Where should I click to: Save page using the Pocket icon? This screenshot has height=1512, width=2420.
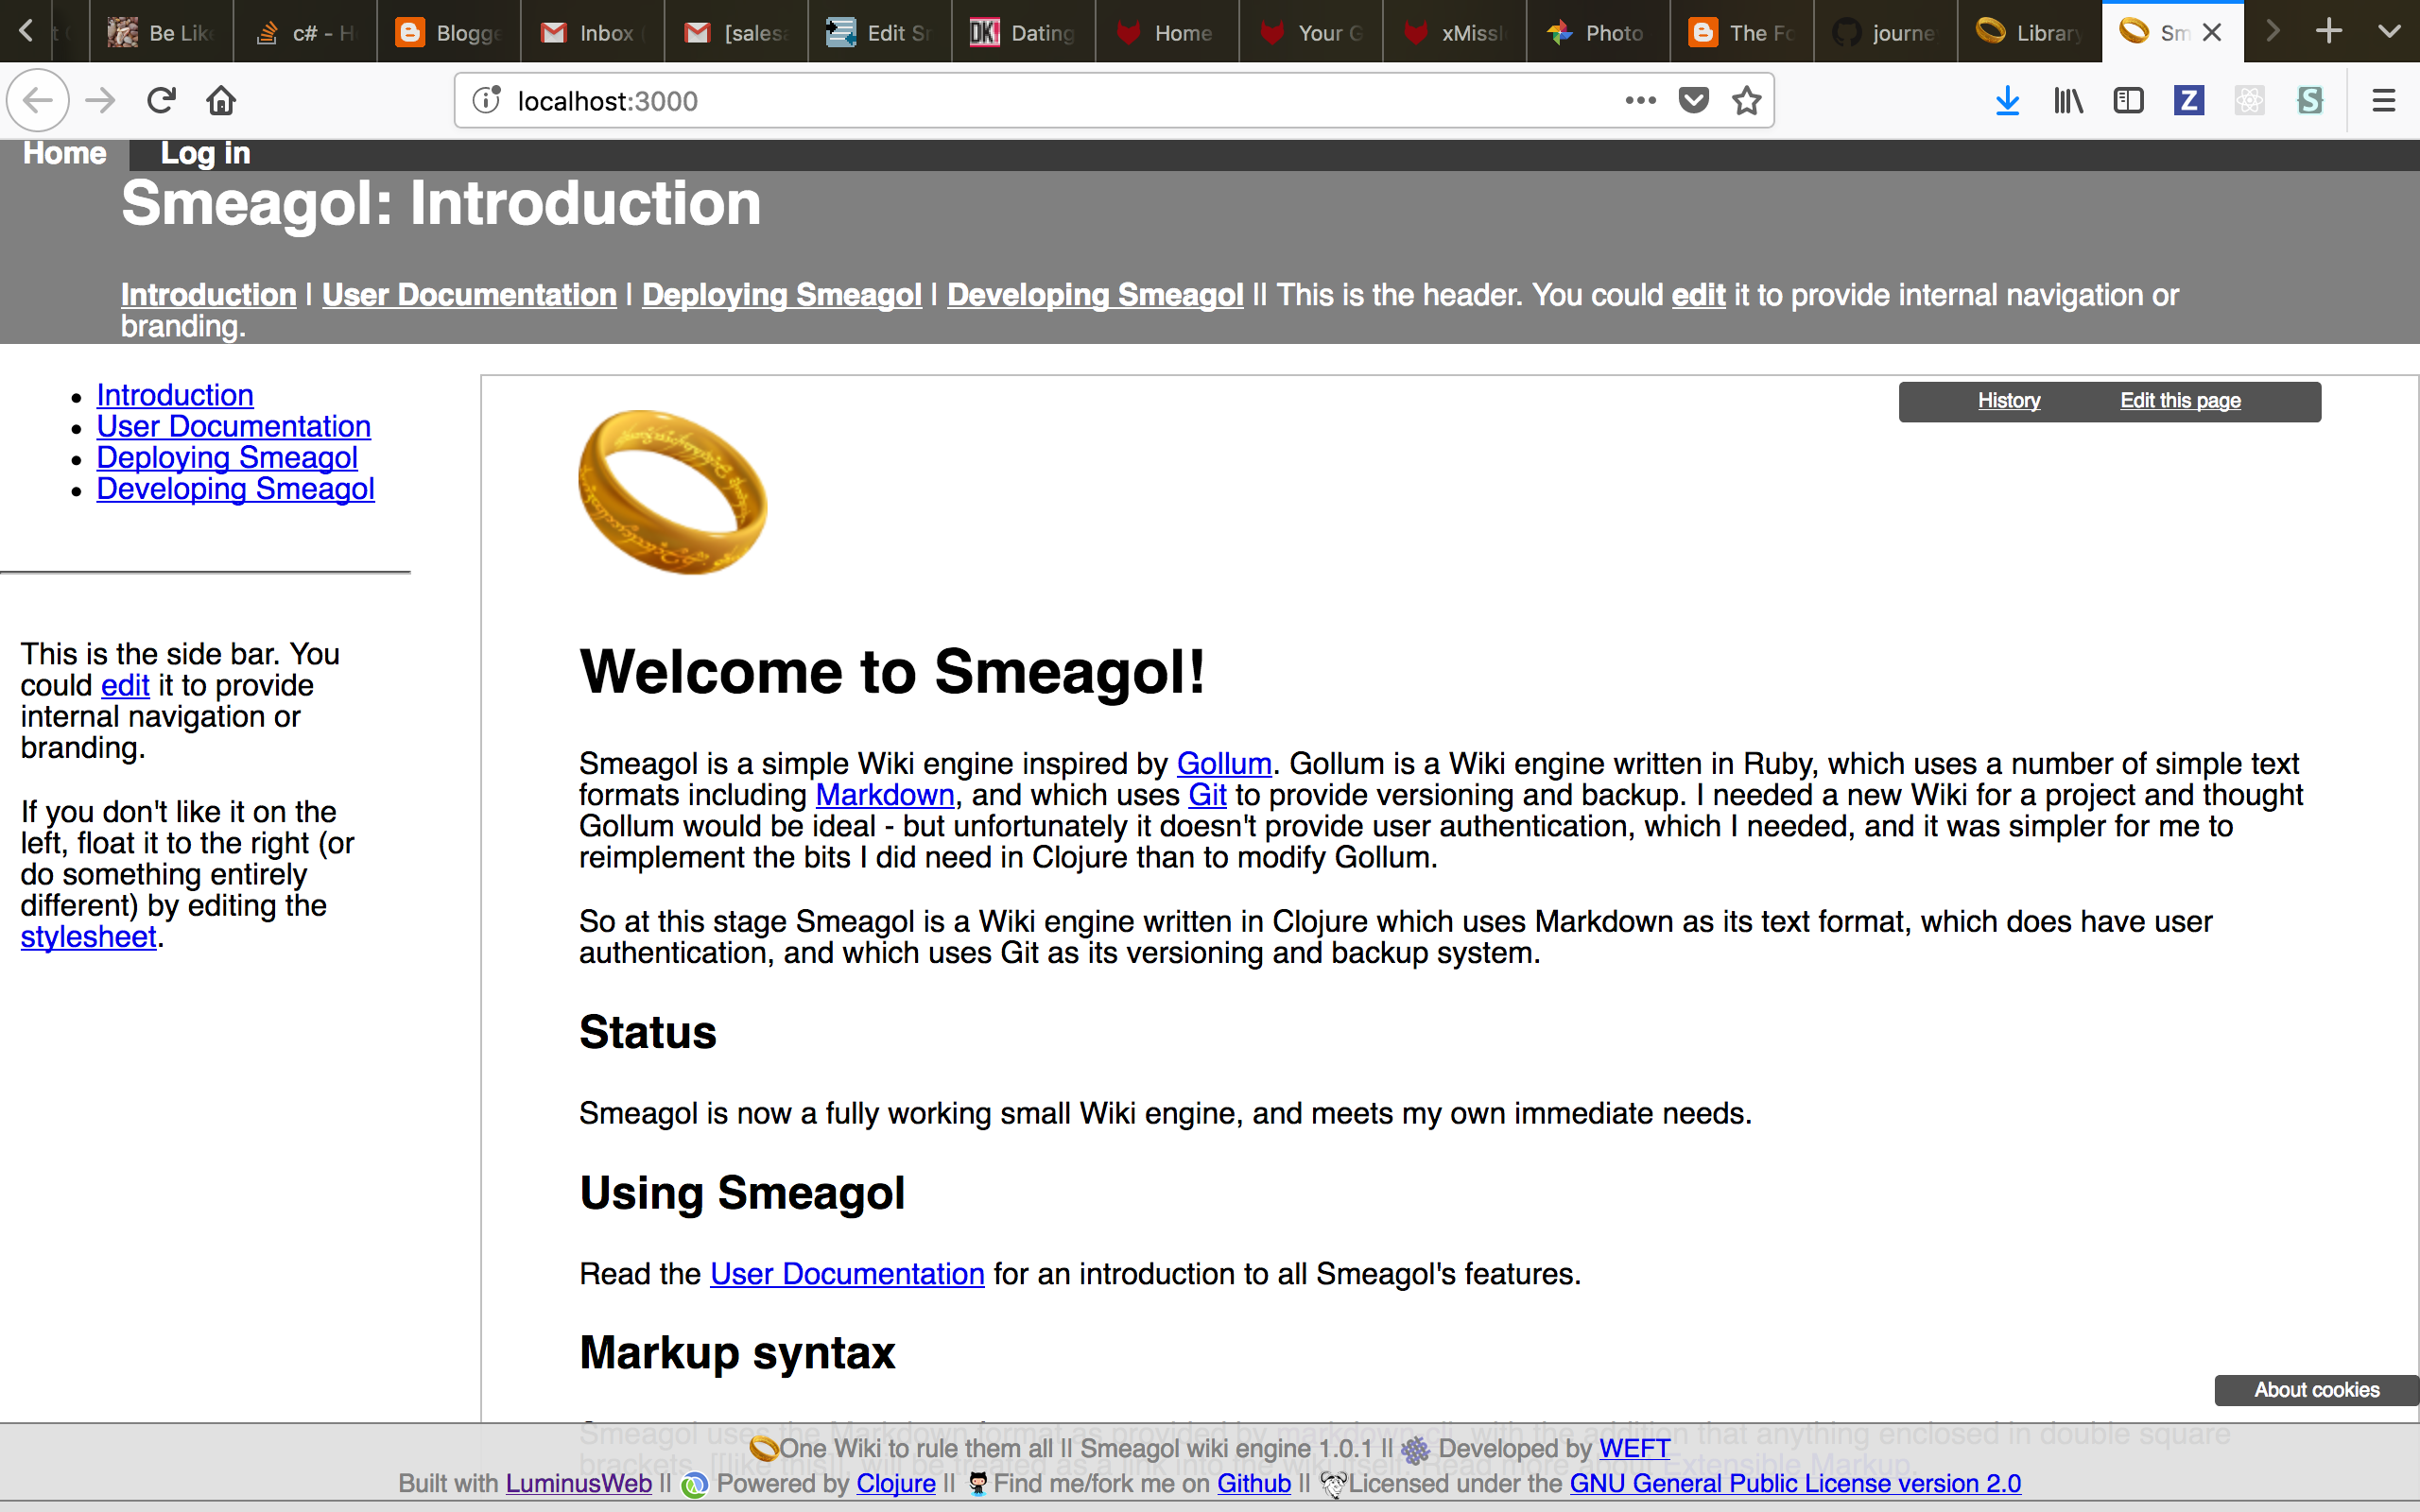click(x=1693, y=100)
